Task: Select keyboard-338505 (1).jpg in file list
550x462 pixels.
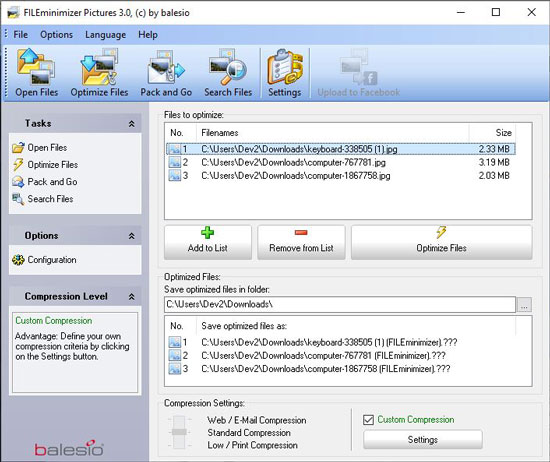Action: coord(340,149)
